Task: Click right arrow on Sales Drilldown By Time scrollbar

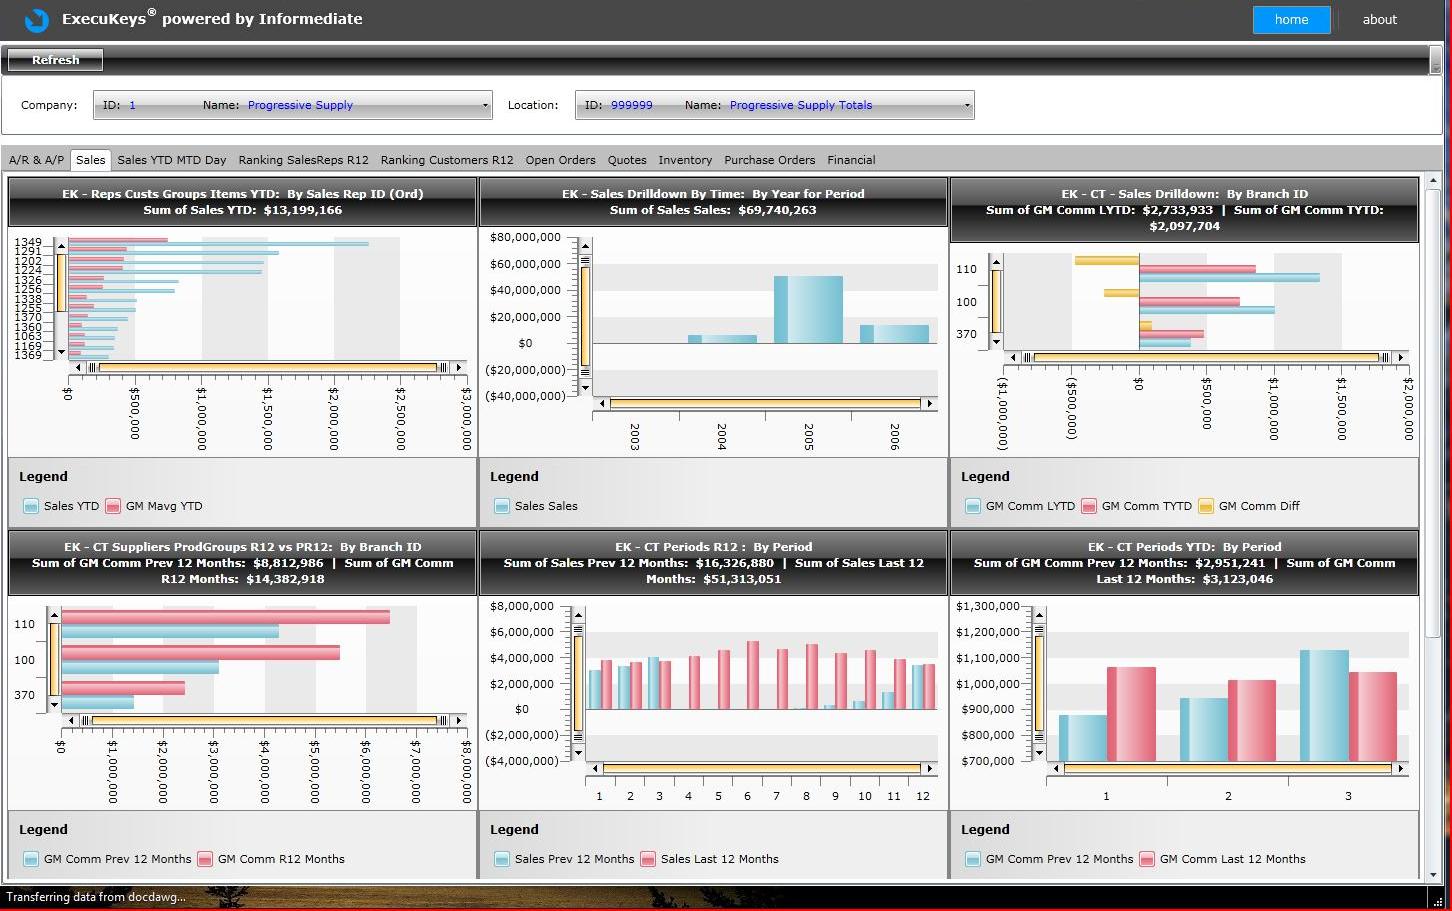Action: pos(930,404)
